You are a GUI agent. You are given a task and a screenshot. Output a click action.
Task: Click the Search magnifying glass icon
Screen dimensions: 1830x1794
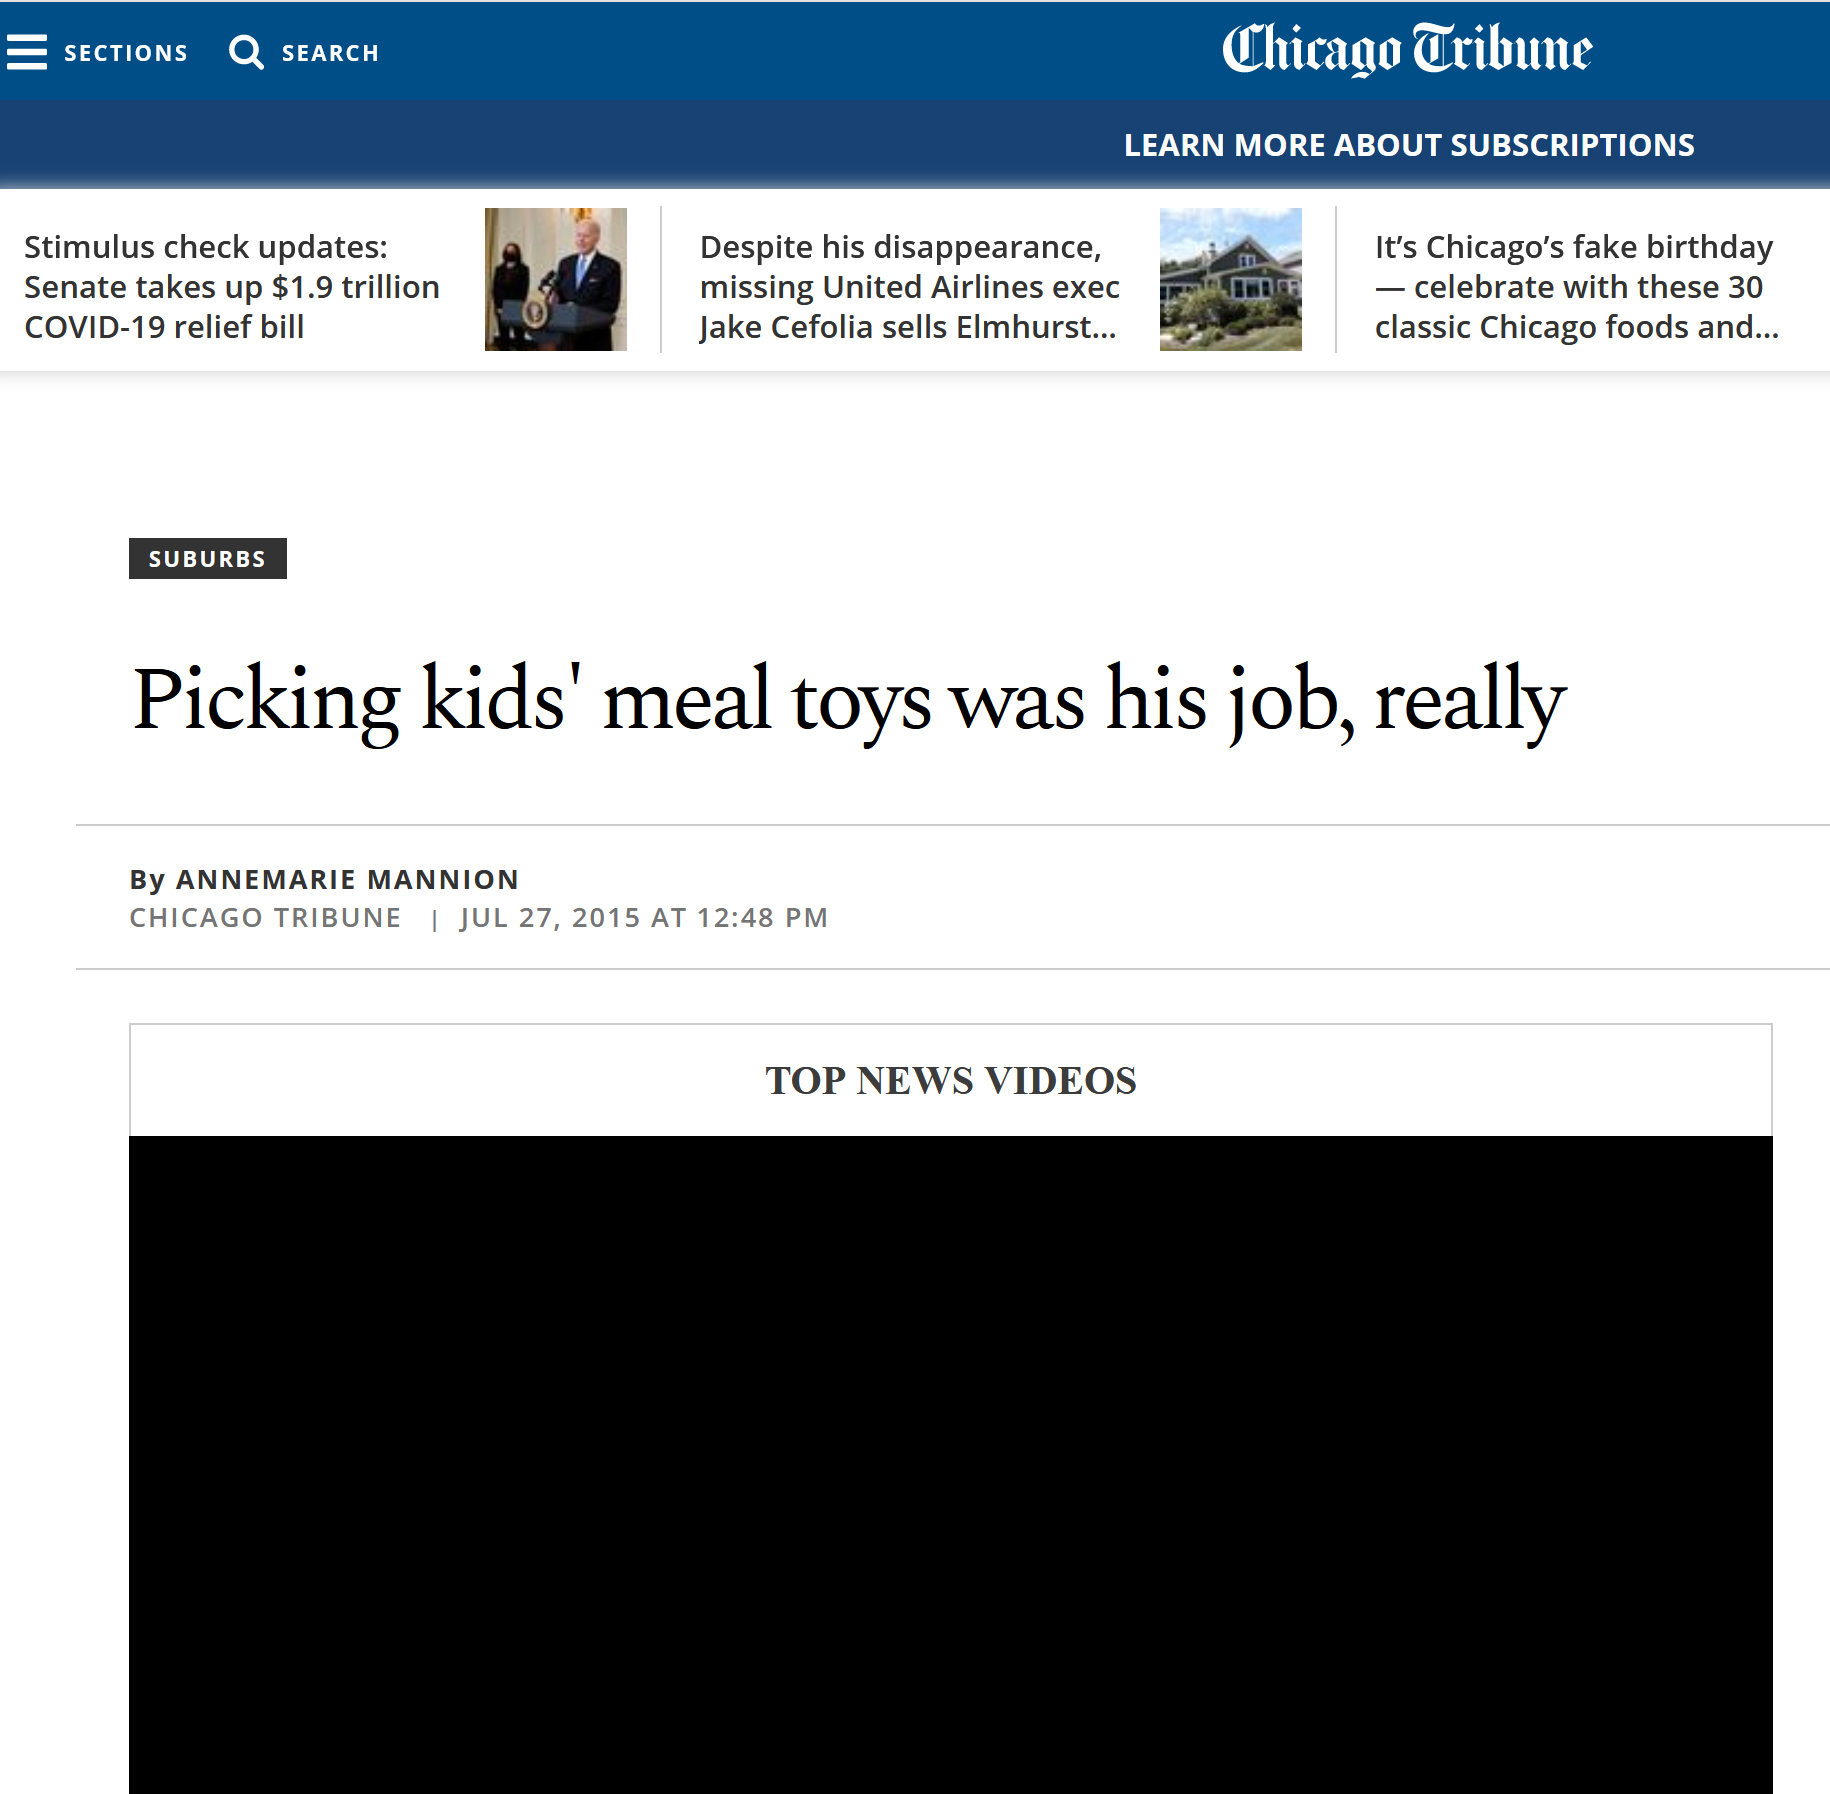click(x=246, y=52)
